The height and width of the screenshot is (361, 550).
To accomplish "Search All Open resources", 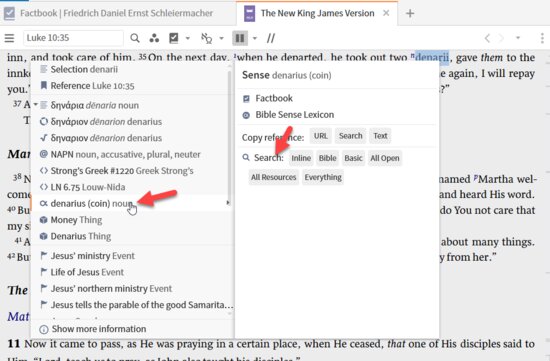I will (385, 158).
